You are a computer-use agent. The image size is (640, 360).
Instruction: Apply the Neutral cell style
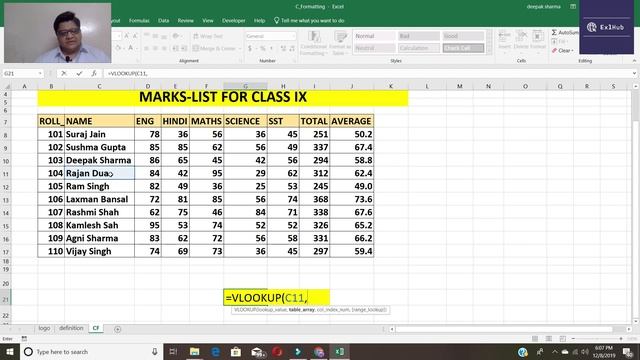click(374, 48)
